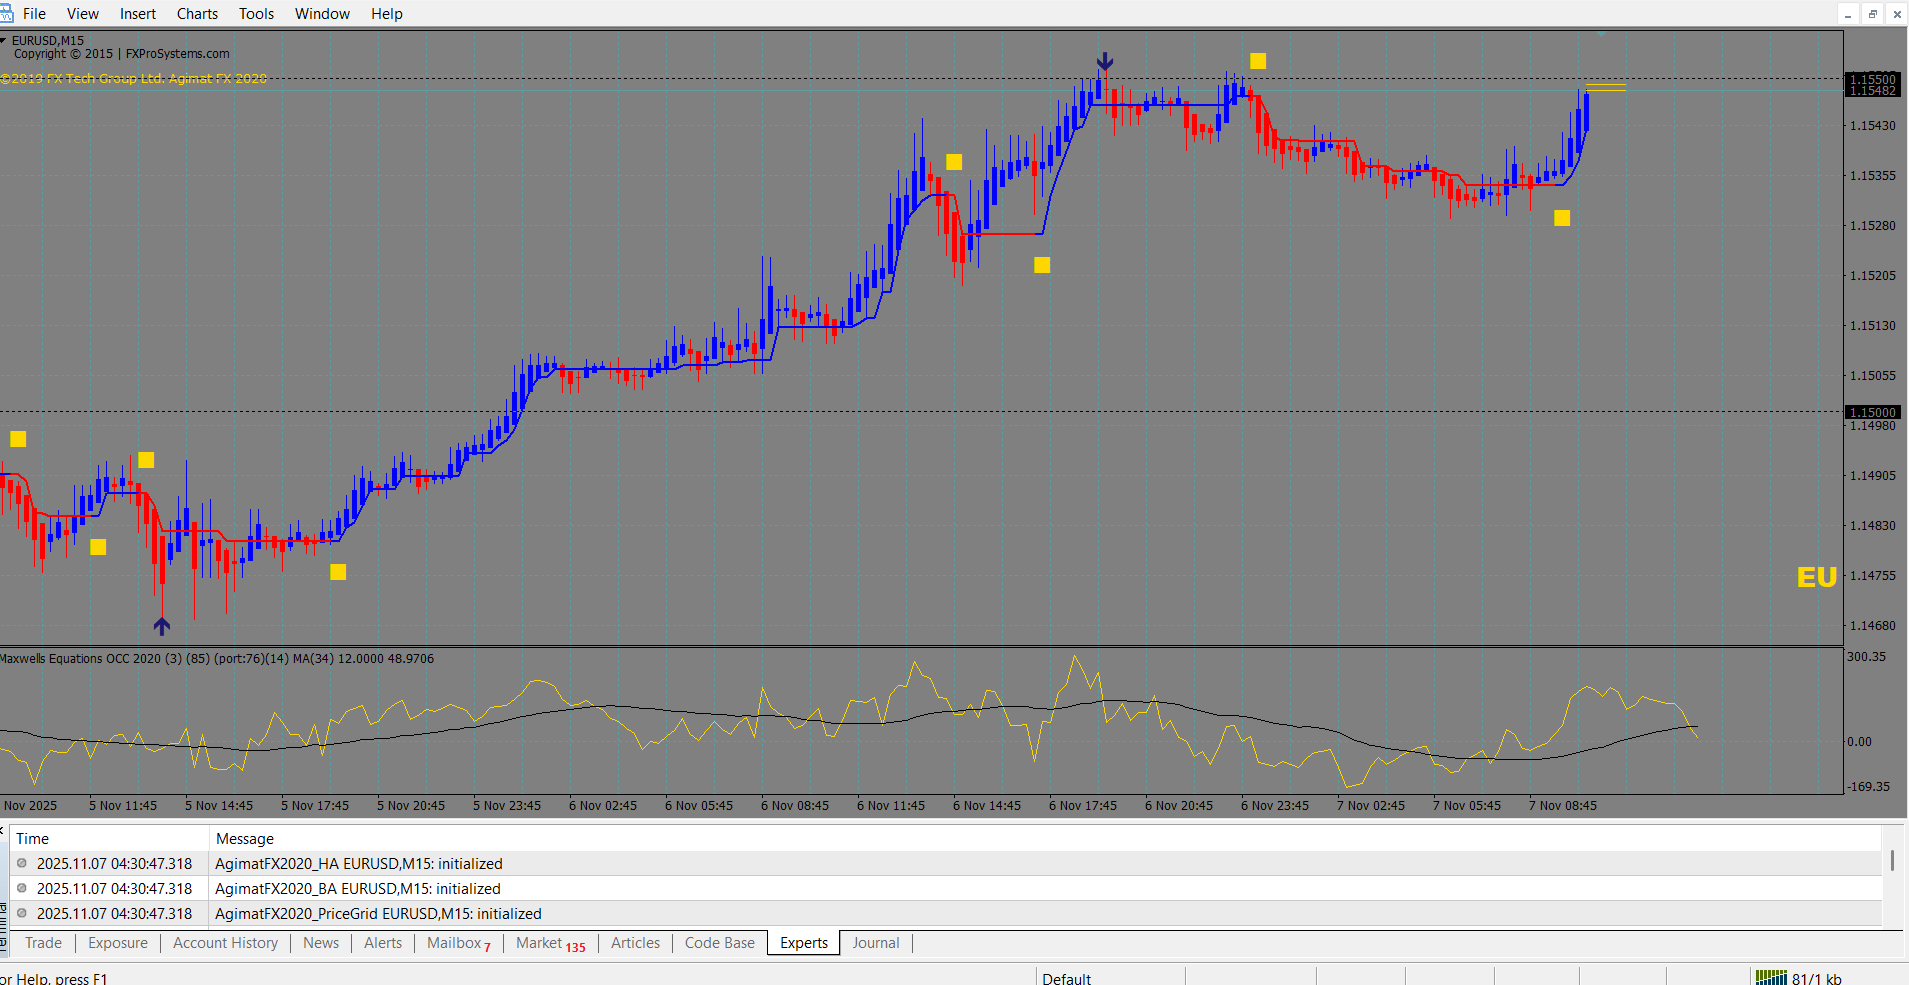
Task: Click the MetaTrader app icon beside File
Action: click(6, 13)
